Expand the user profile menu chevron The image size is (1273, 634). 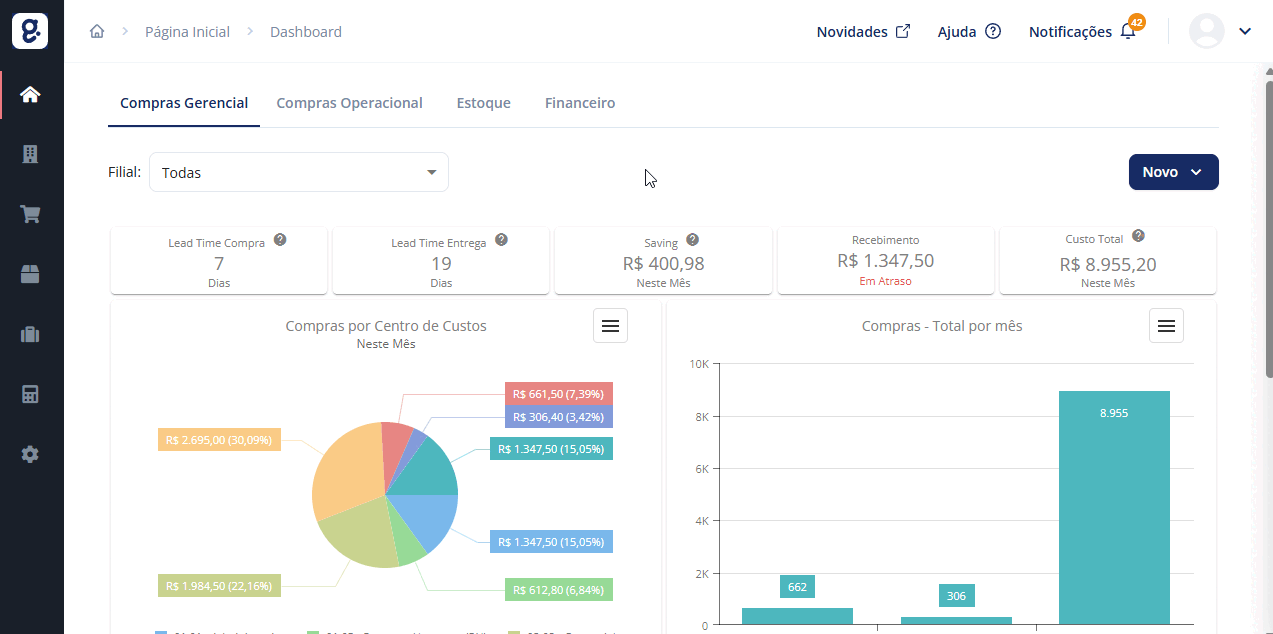coord(1245,31)
